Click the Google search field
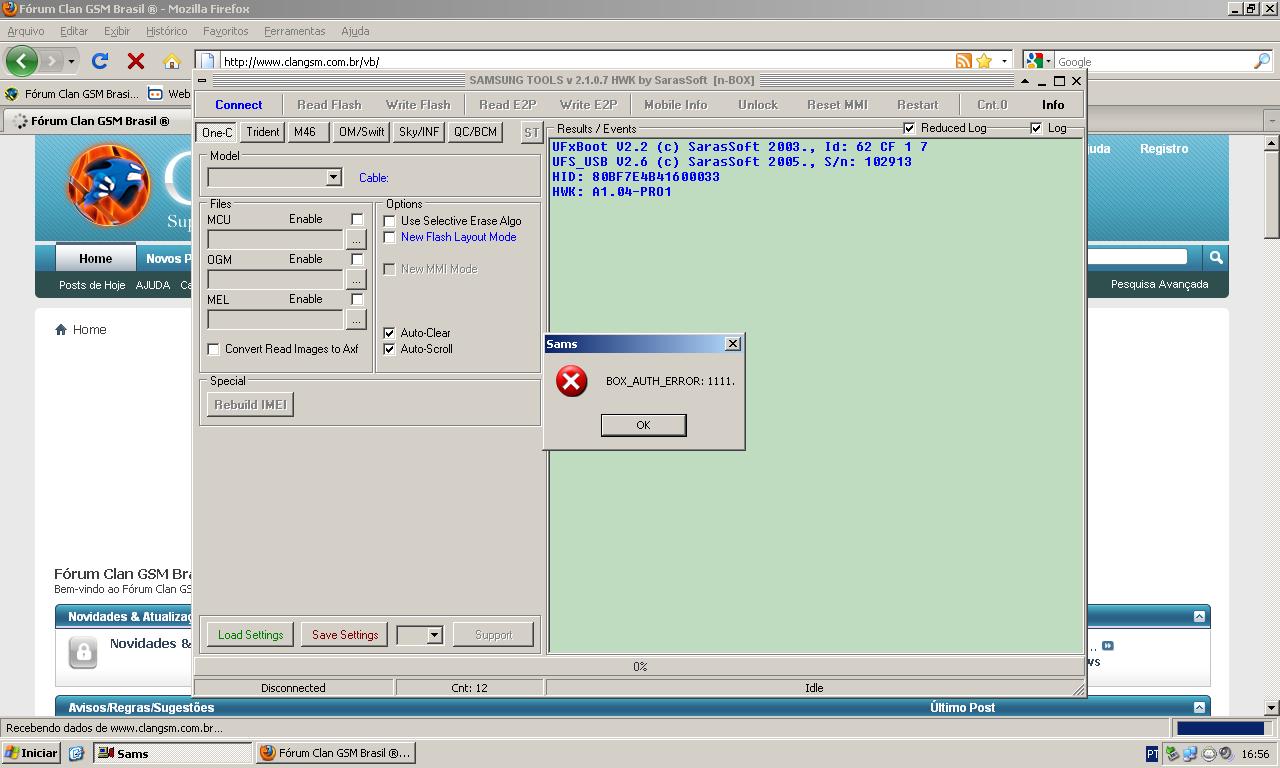Image resolution: width=1280 pixels, height=768 pixels. coord(1153,61)
